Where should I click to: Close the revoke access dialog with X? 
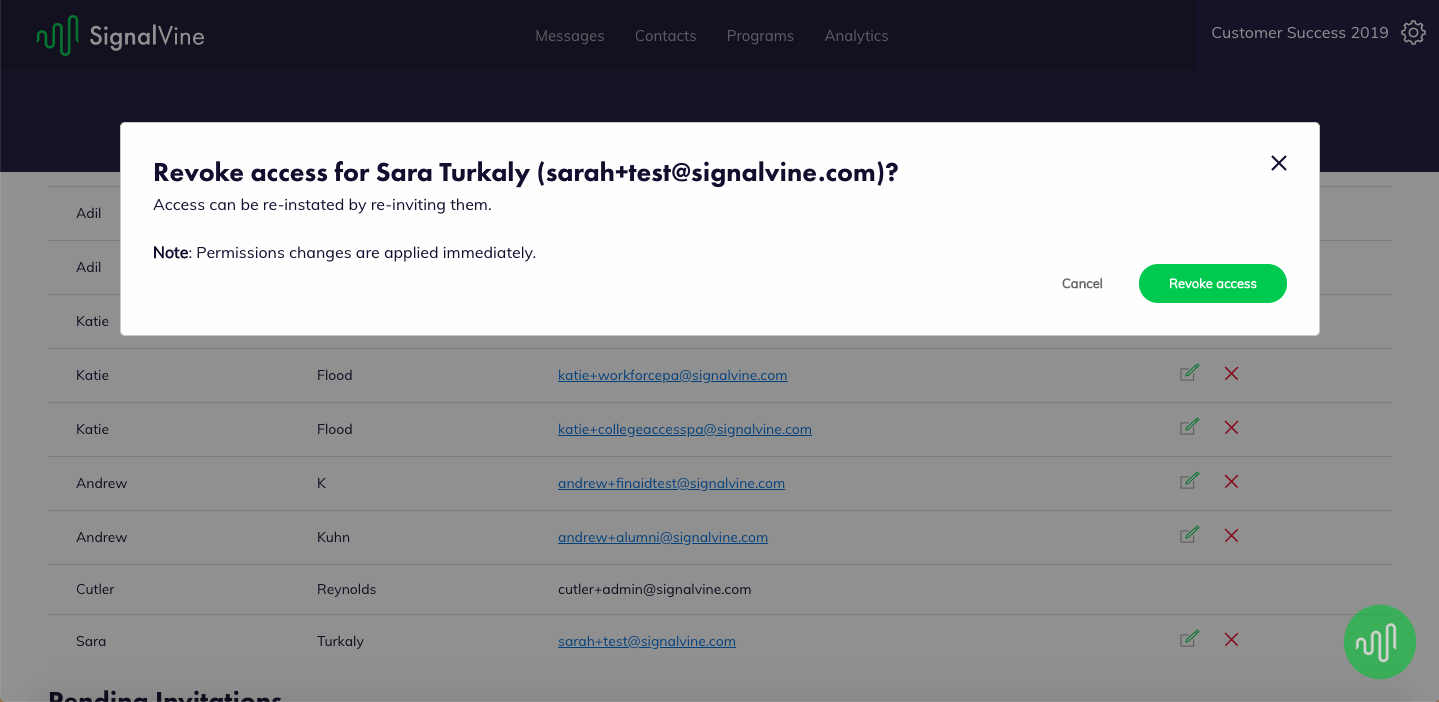pos(1278,163)
